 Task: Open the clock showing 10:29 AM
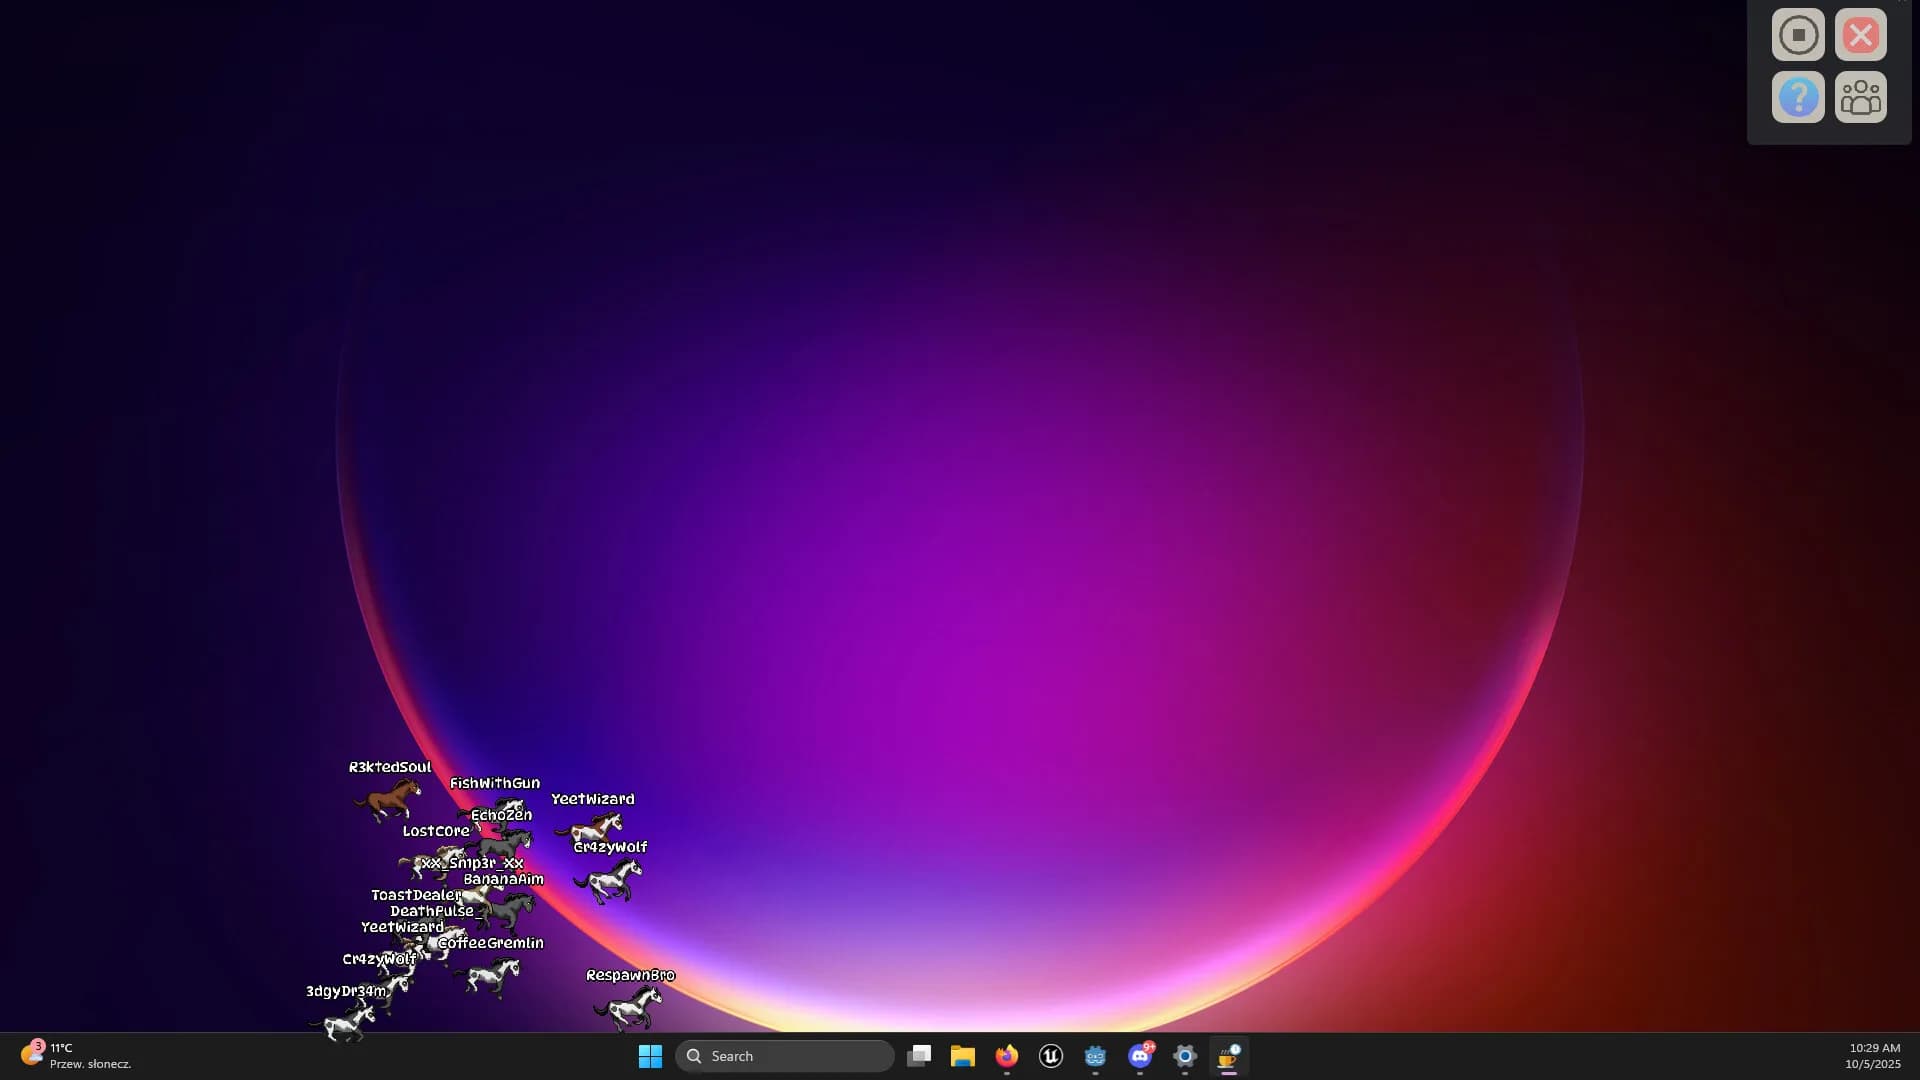pos(1874,1056)
